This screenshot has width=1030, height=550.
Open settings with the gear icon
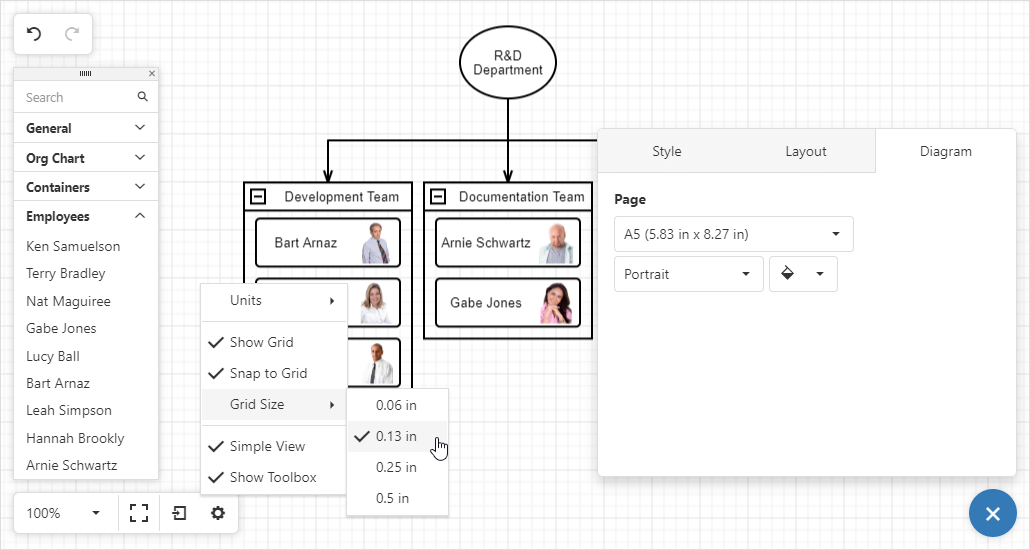tap(218, 513)
